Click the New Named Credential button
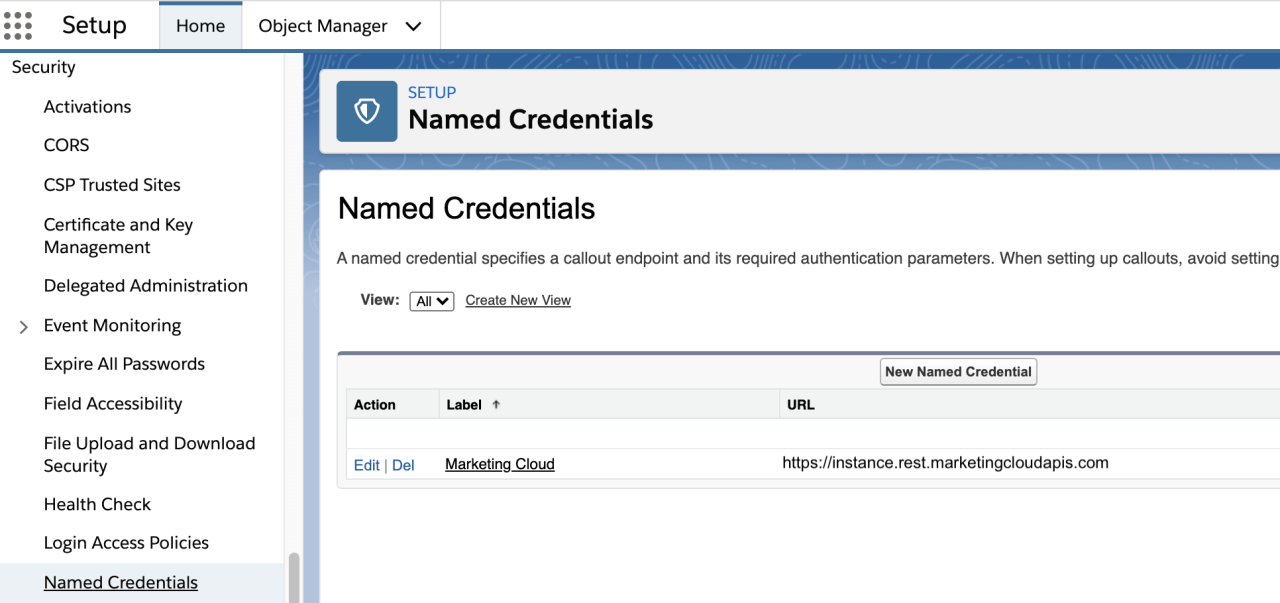Viewport: 1280px width, 603px height. (x=958, y=372)
